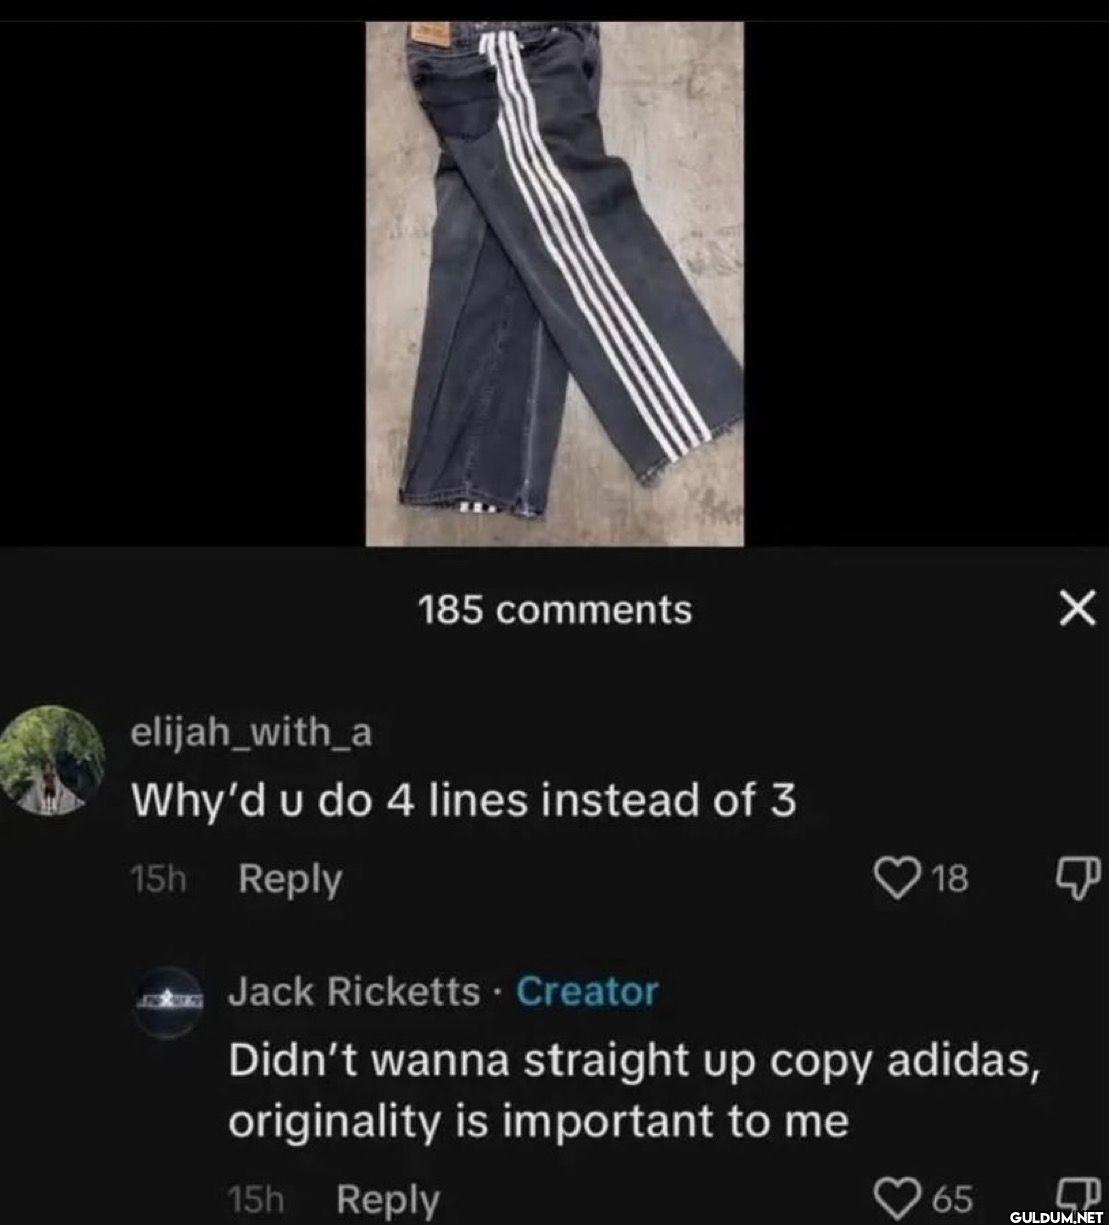Viewport: 1109px width, 1225px height.
Task: Tap the 18 like count
Action: 950,879
